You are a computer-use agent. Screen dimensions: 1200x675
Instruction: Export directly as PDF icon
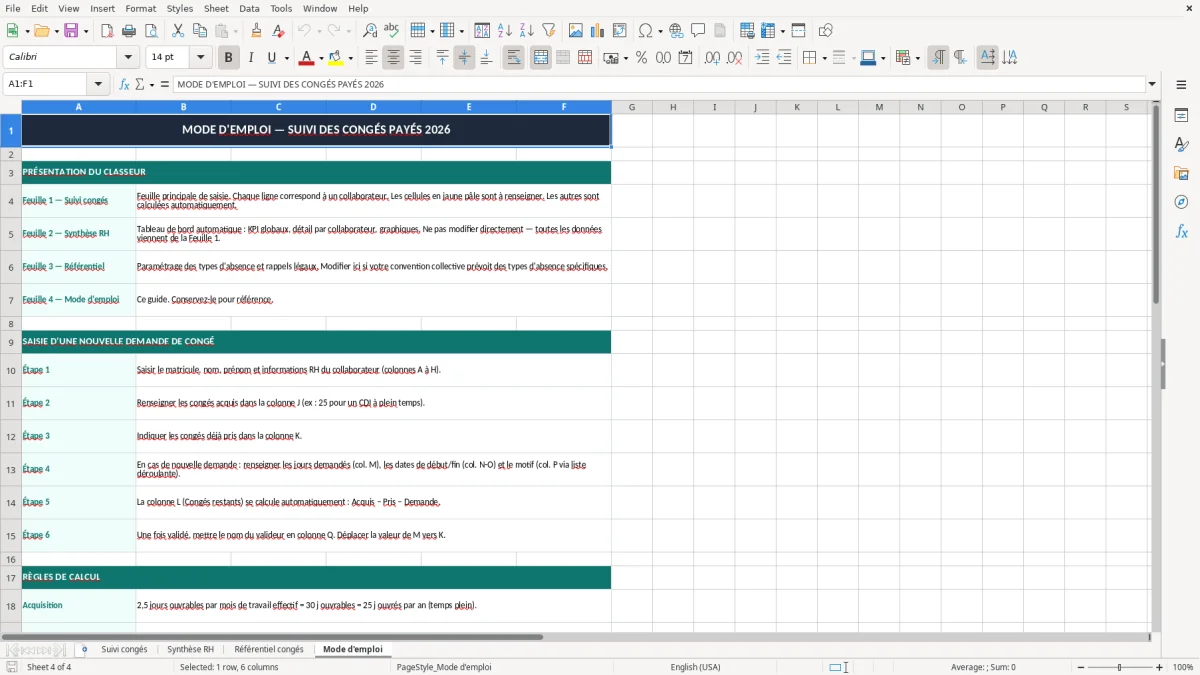pyautogui.click(x=107, y=31)
